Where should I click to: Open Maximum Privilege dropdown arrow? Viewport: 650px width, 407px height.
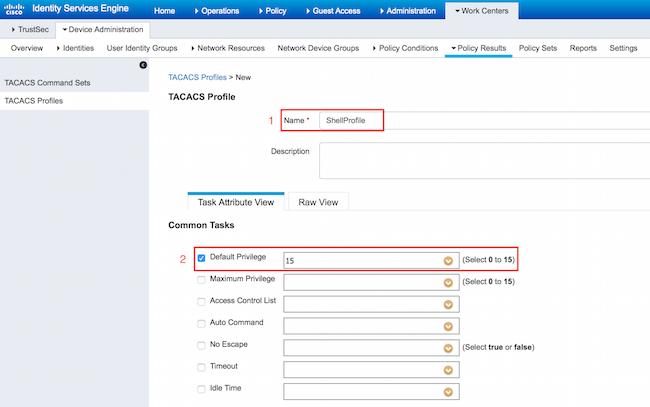[448, 283]
